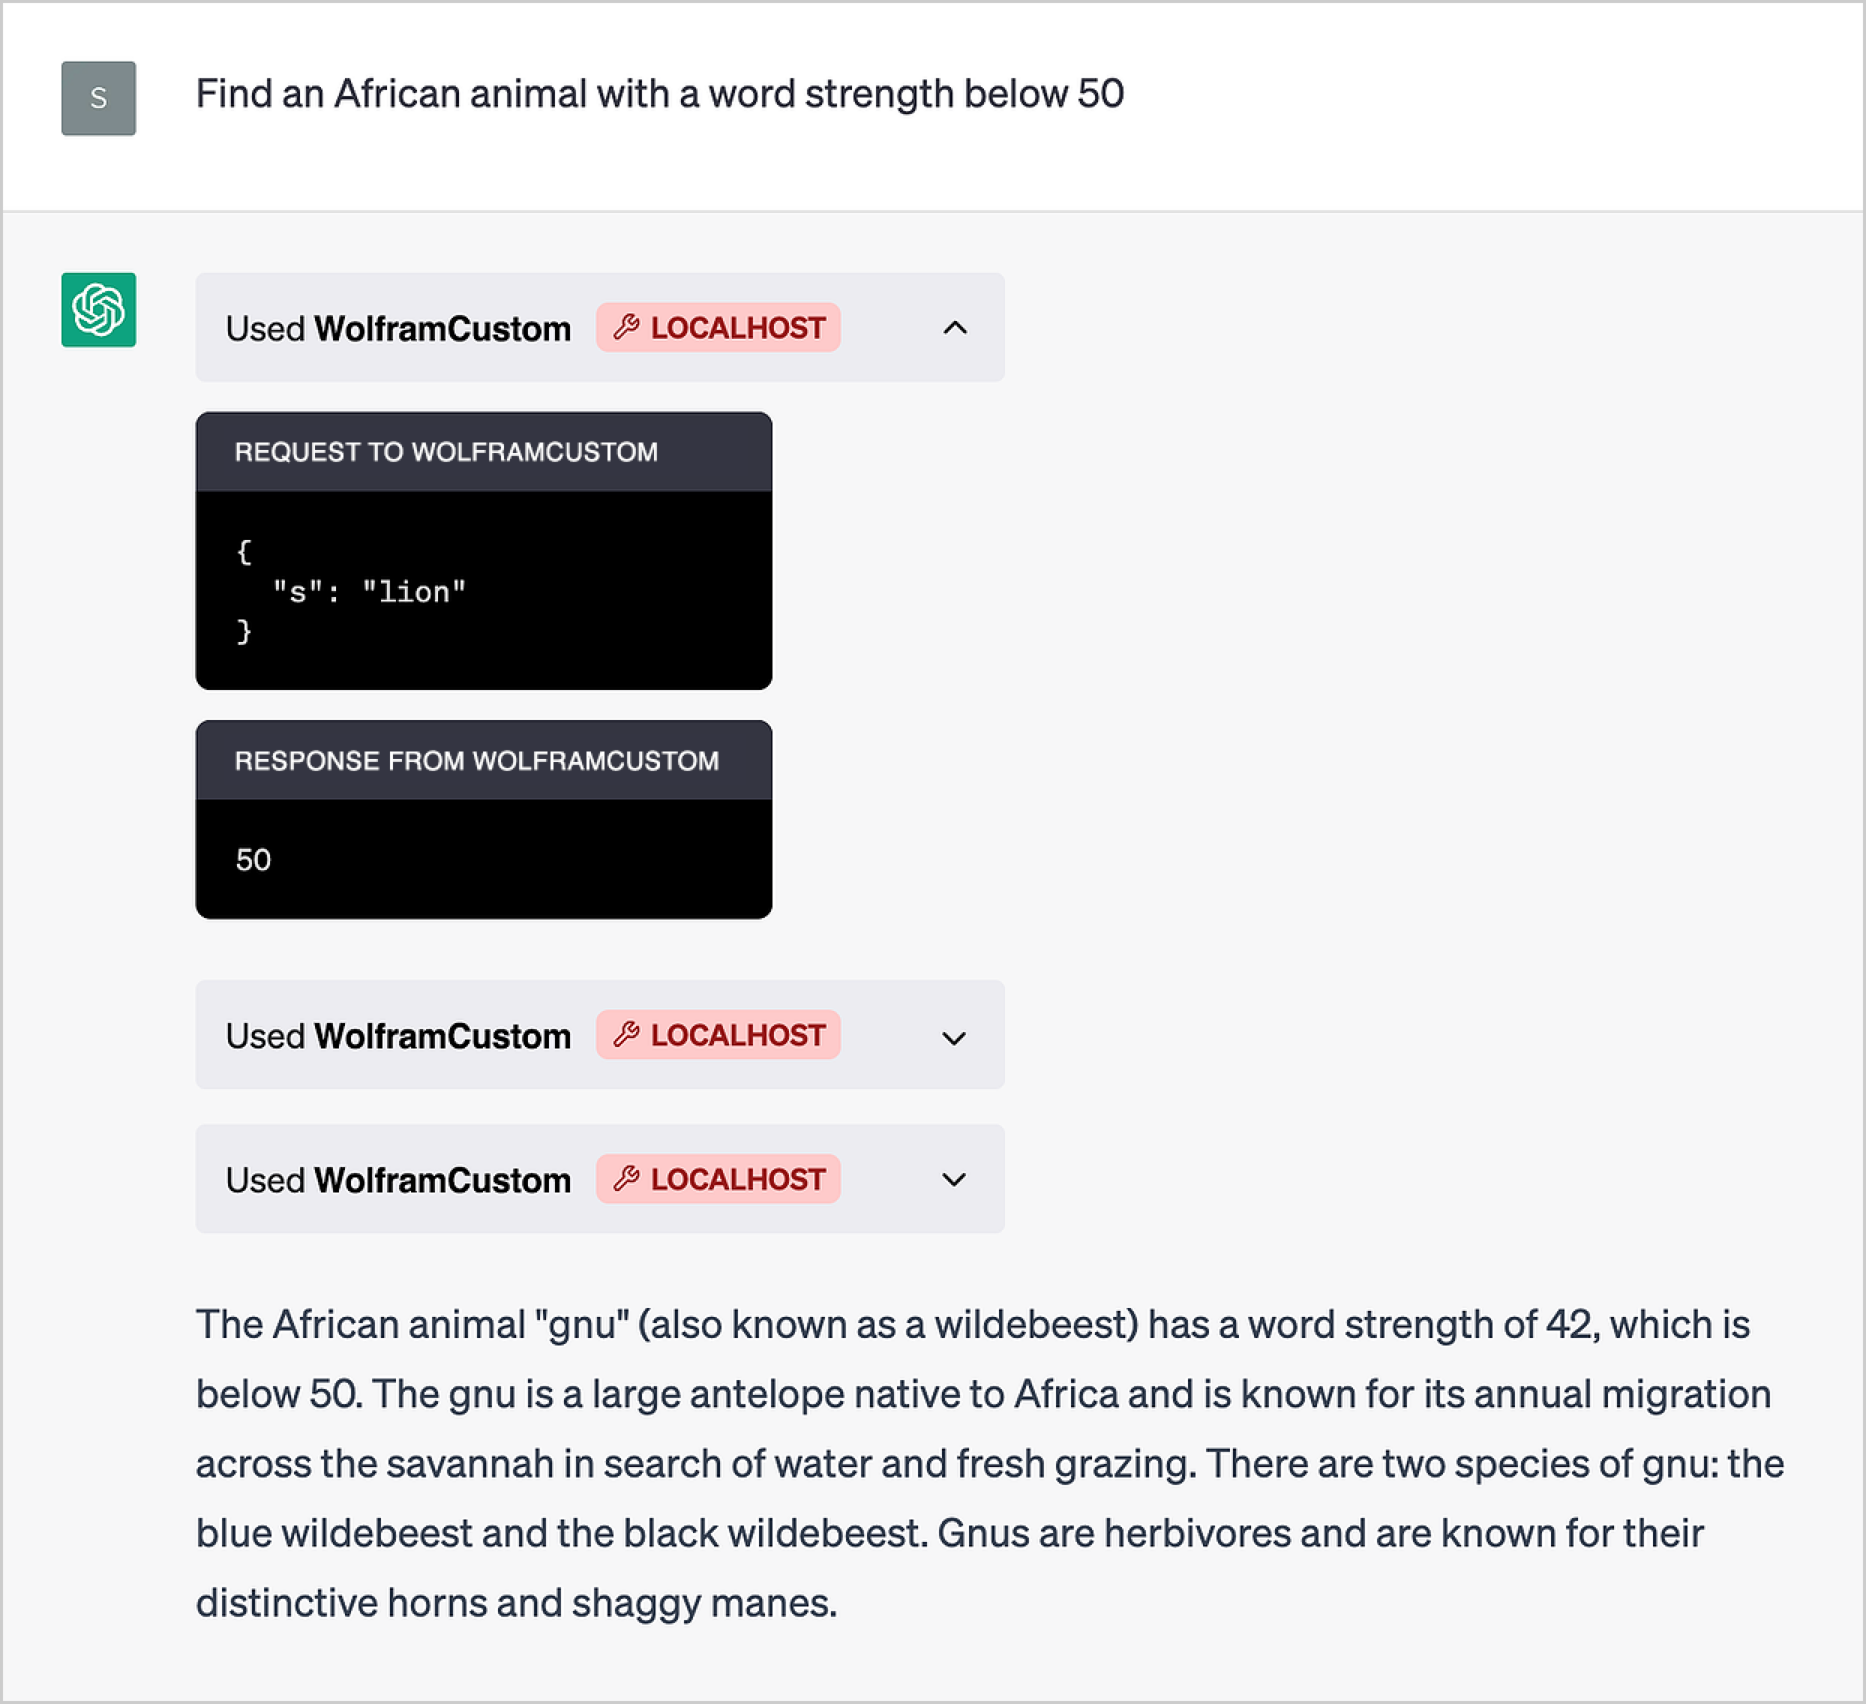Click the user prompt about African animal
The height and width of the screenshot is (1704, 1866).
click(x=660, y=94)
